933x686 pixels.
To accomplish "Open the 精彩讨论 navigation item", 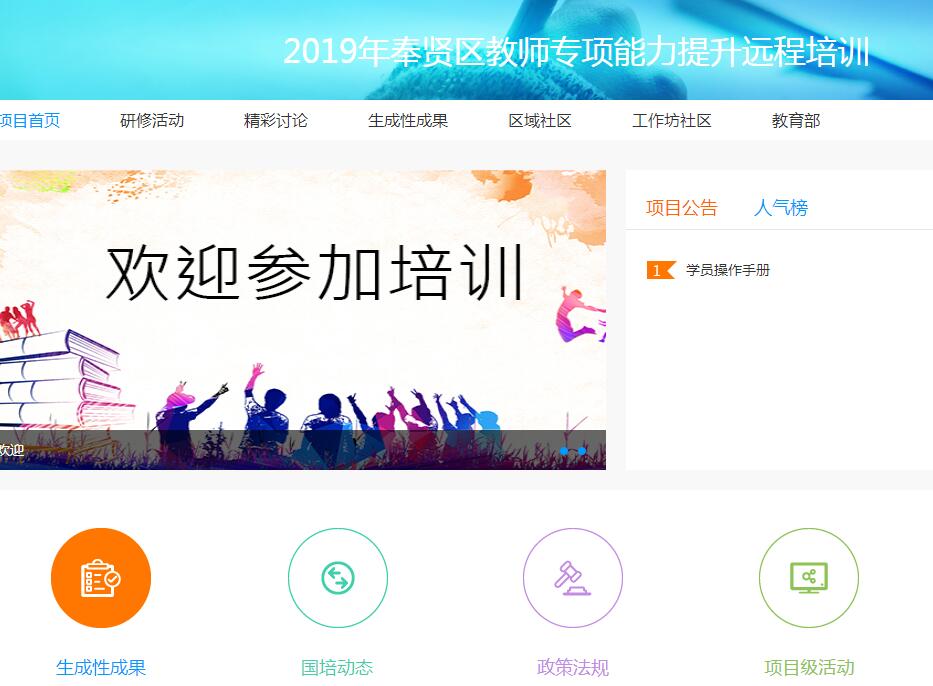I will (275, 121).
